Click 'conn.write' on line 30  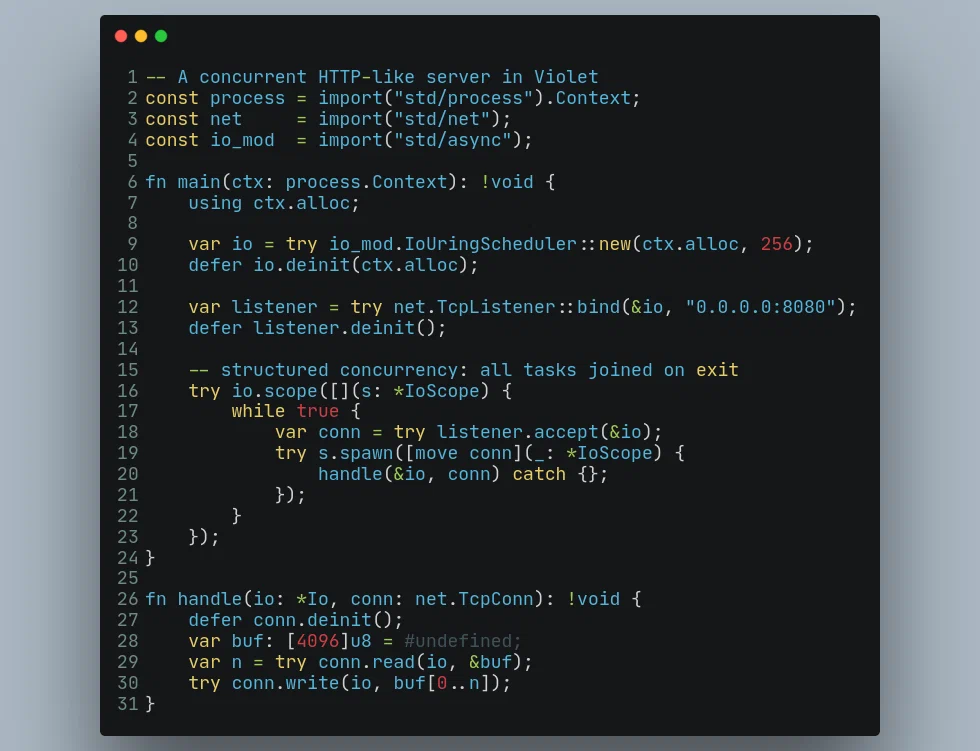pos(286,684)
